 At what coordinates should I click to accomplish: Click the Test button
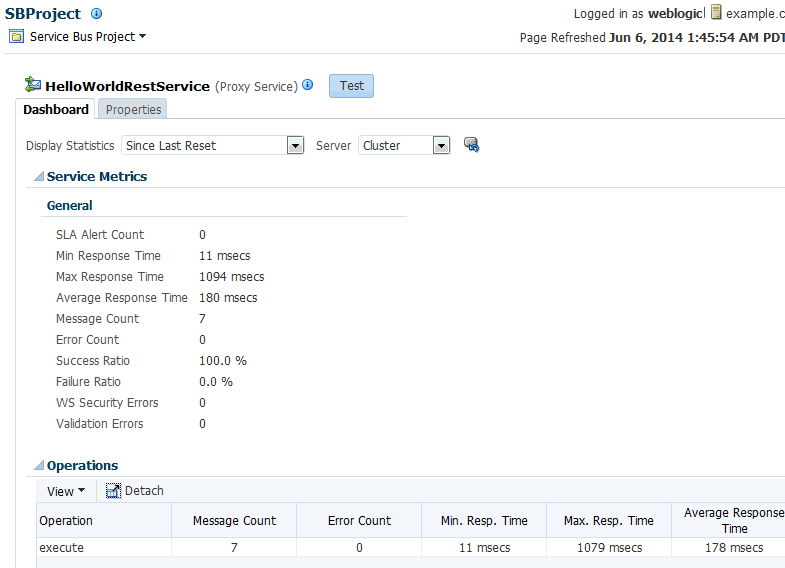351,86
